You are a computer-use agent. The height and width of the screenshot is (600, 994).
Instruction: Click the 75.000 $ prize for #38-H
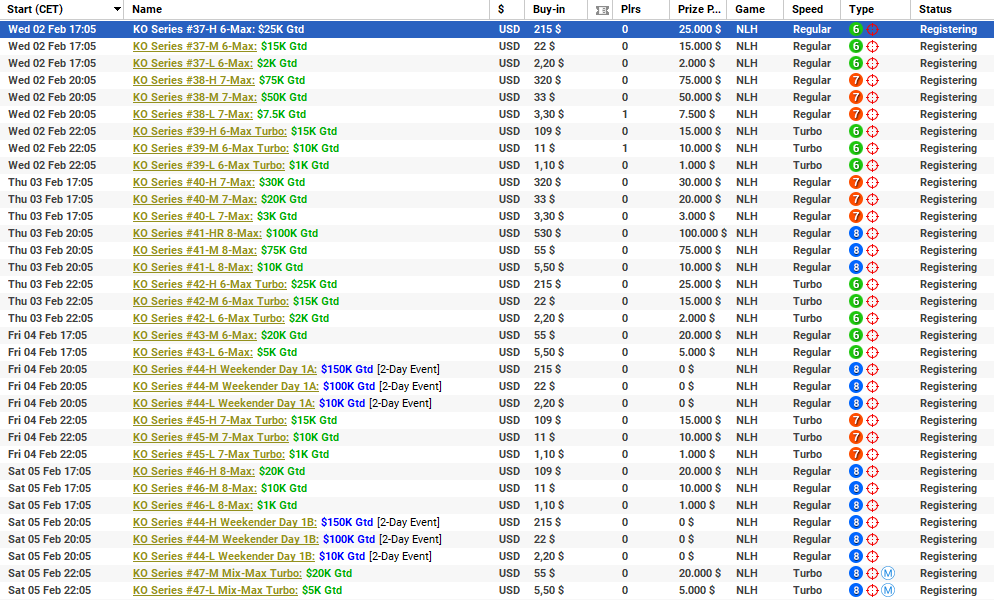pyautogui.click(x=700, y=81)
